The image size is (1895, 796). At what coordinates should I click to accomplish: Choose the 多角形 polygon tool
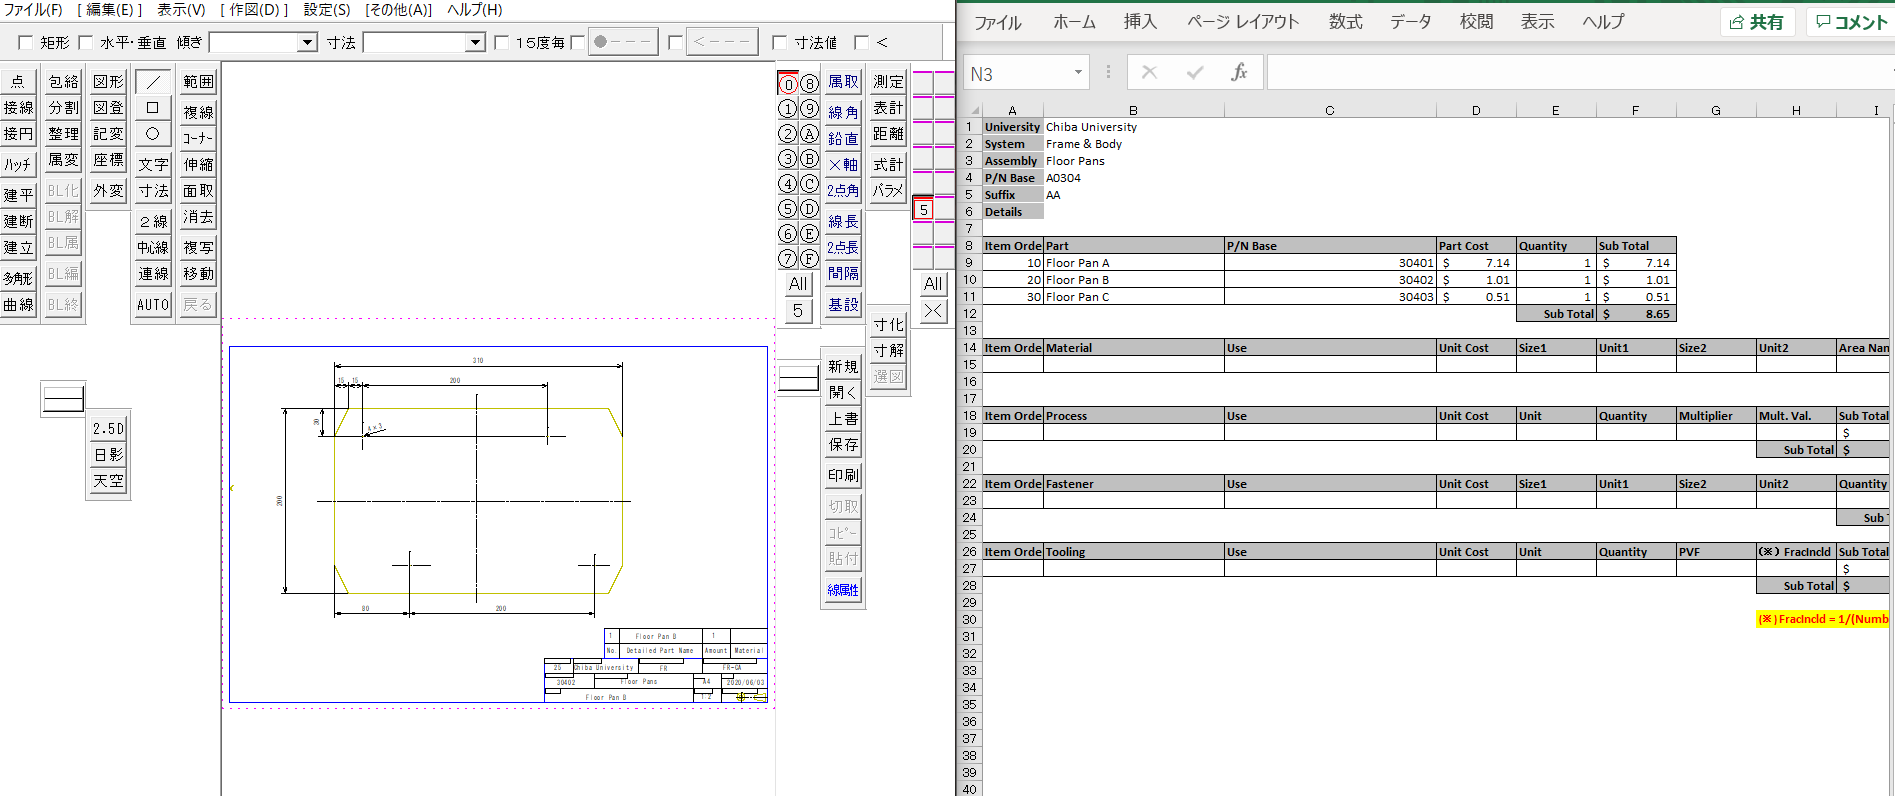tap(18, 278)
